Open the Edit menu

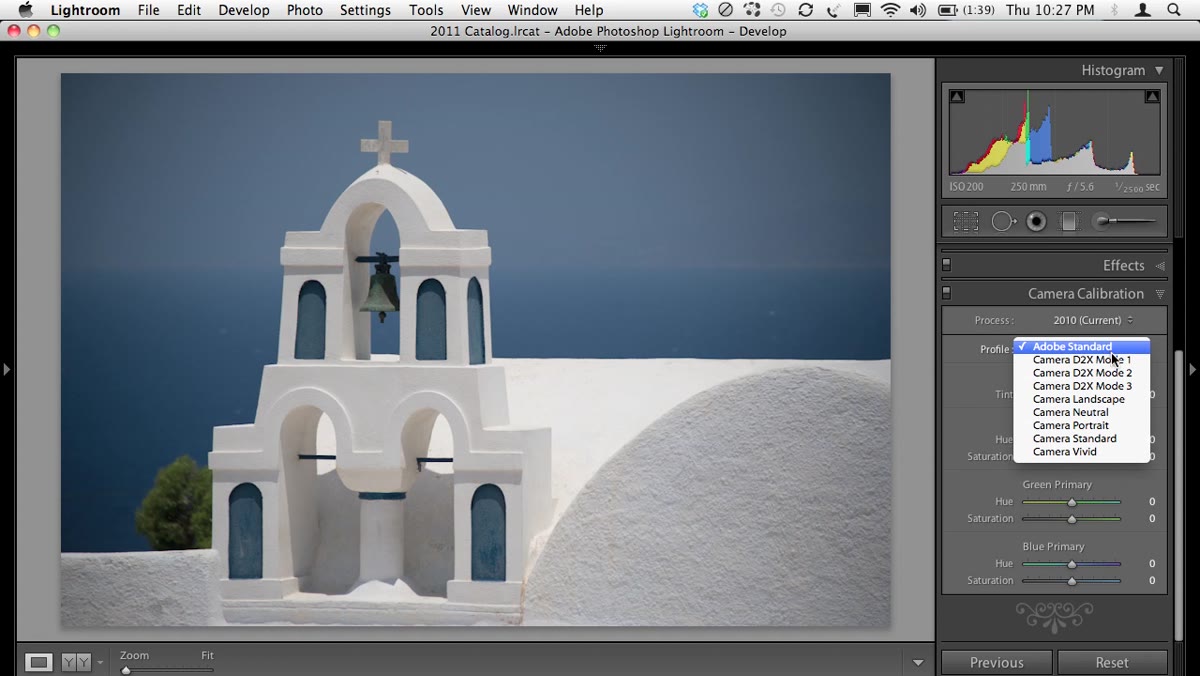[189, 10]
